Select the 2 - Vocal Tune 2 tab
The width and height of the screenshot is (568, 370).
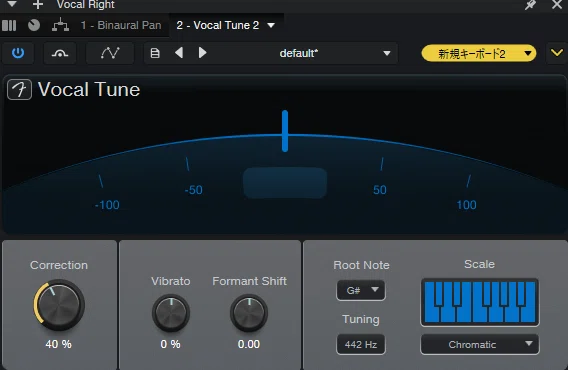click(218, 25)
